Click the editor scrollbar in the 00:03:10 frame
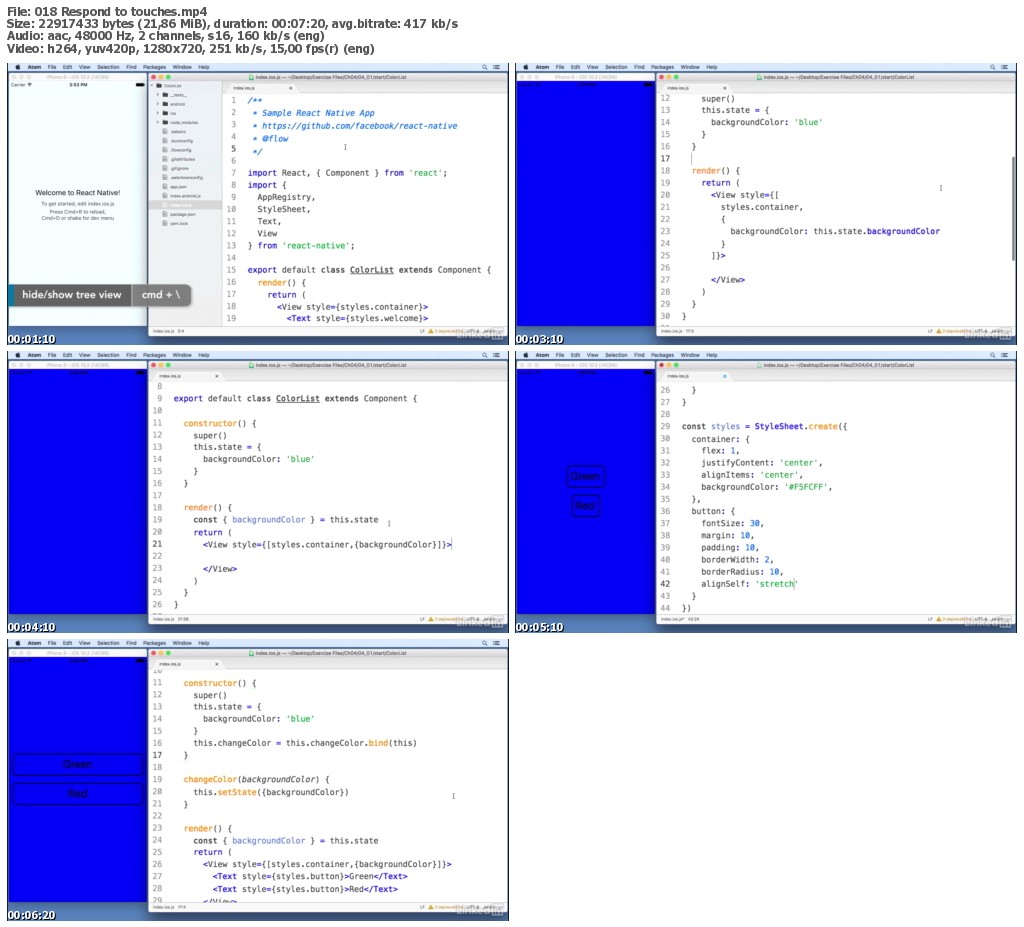Viewport: 1024px width, 927px height. (1013, 208)
